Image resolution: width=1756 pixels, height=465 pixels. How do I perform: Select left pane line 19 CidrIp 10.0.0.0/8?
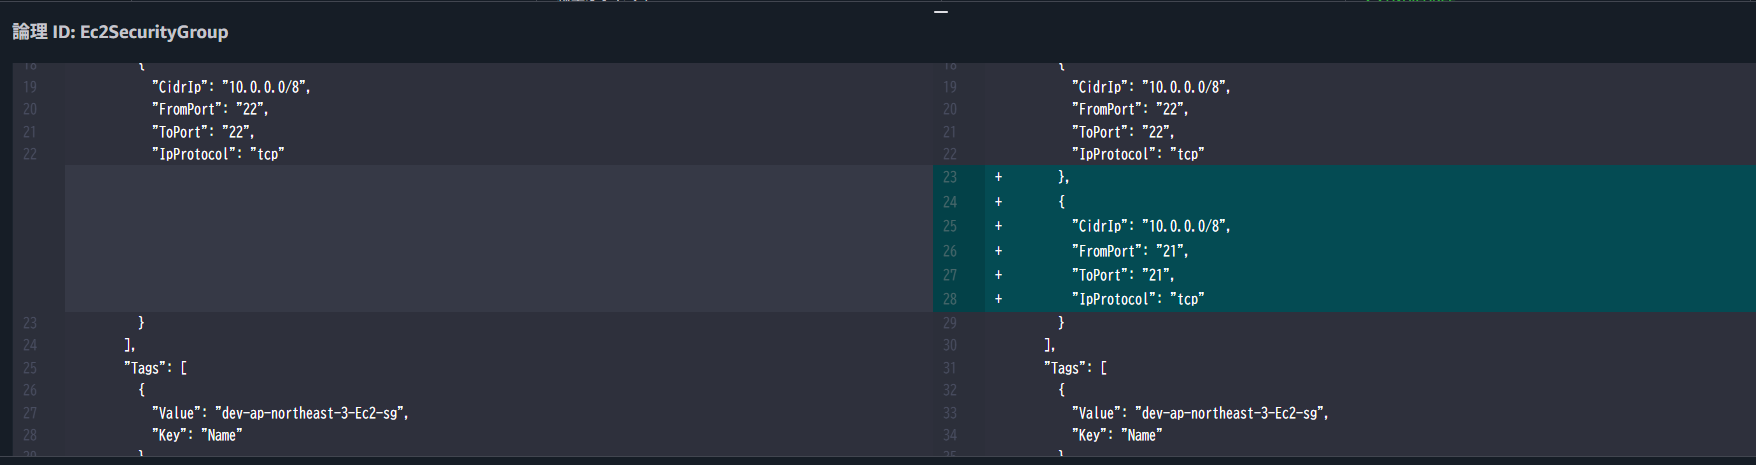pyautogui.click(x=231, y=87)
